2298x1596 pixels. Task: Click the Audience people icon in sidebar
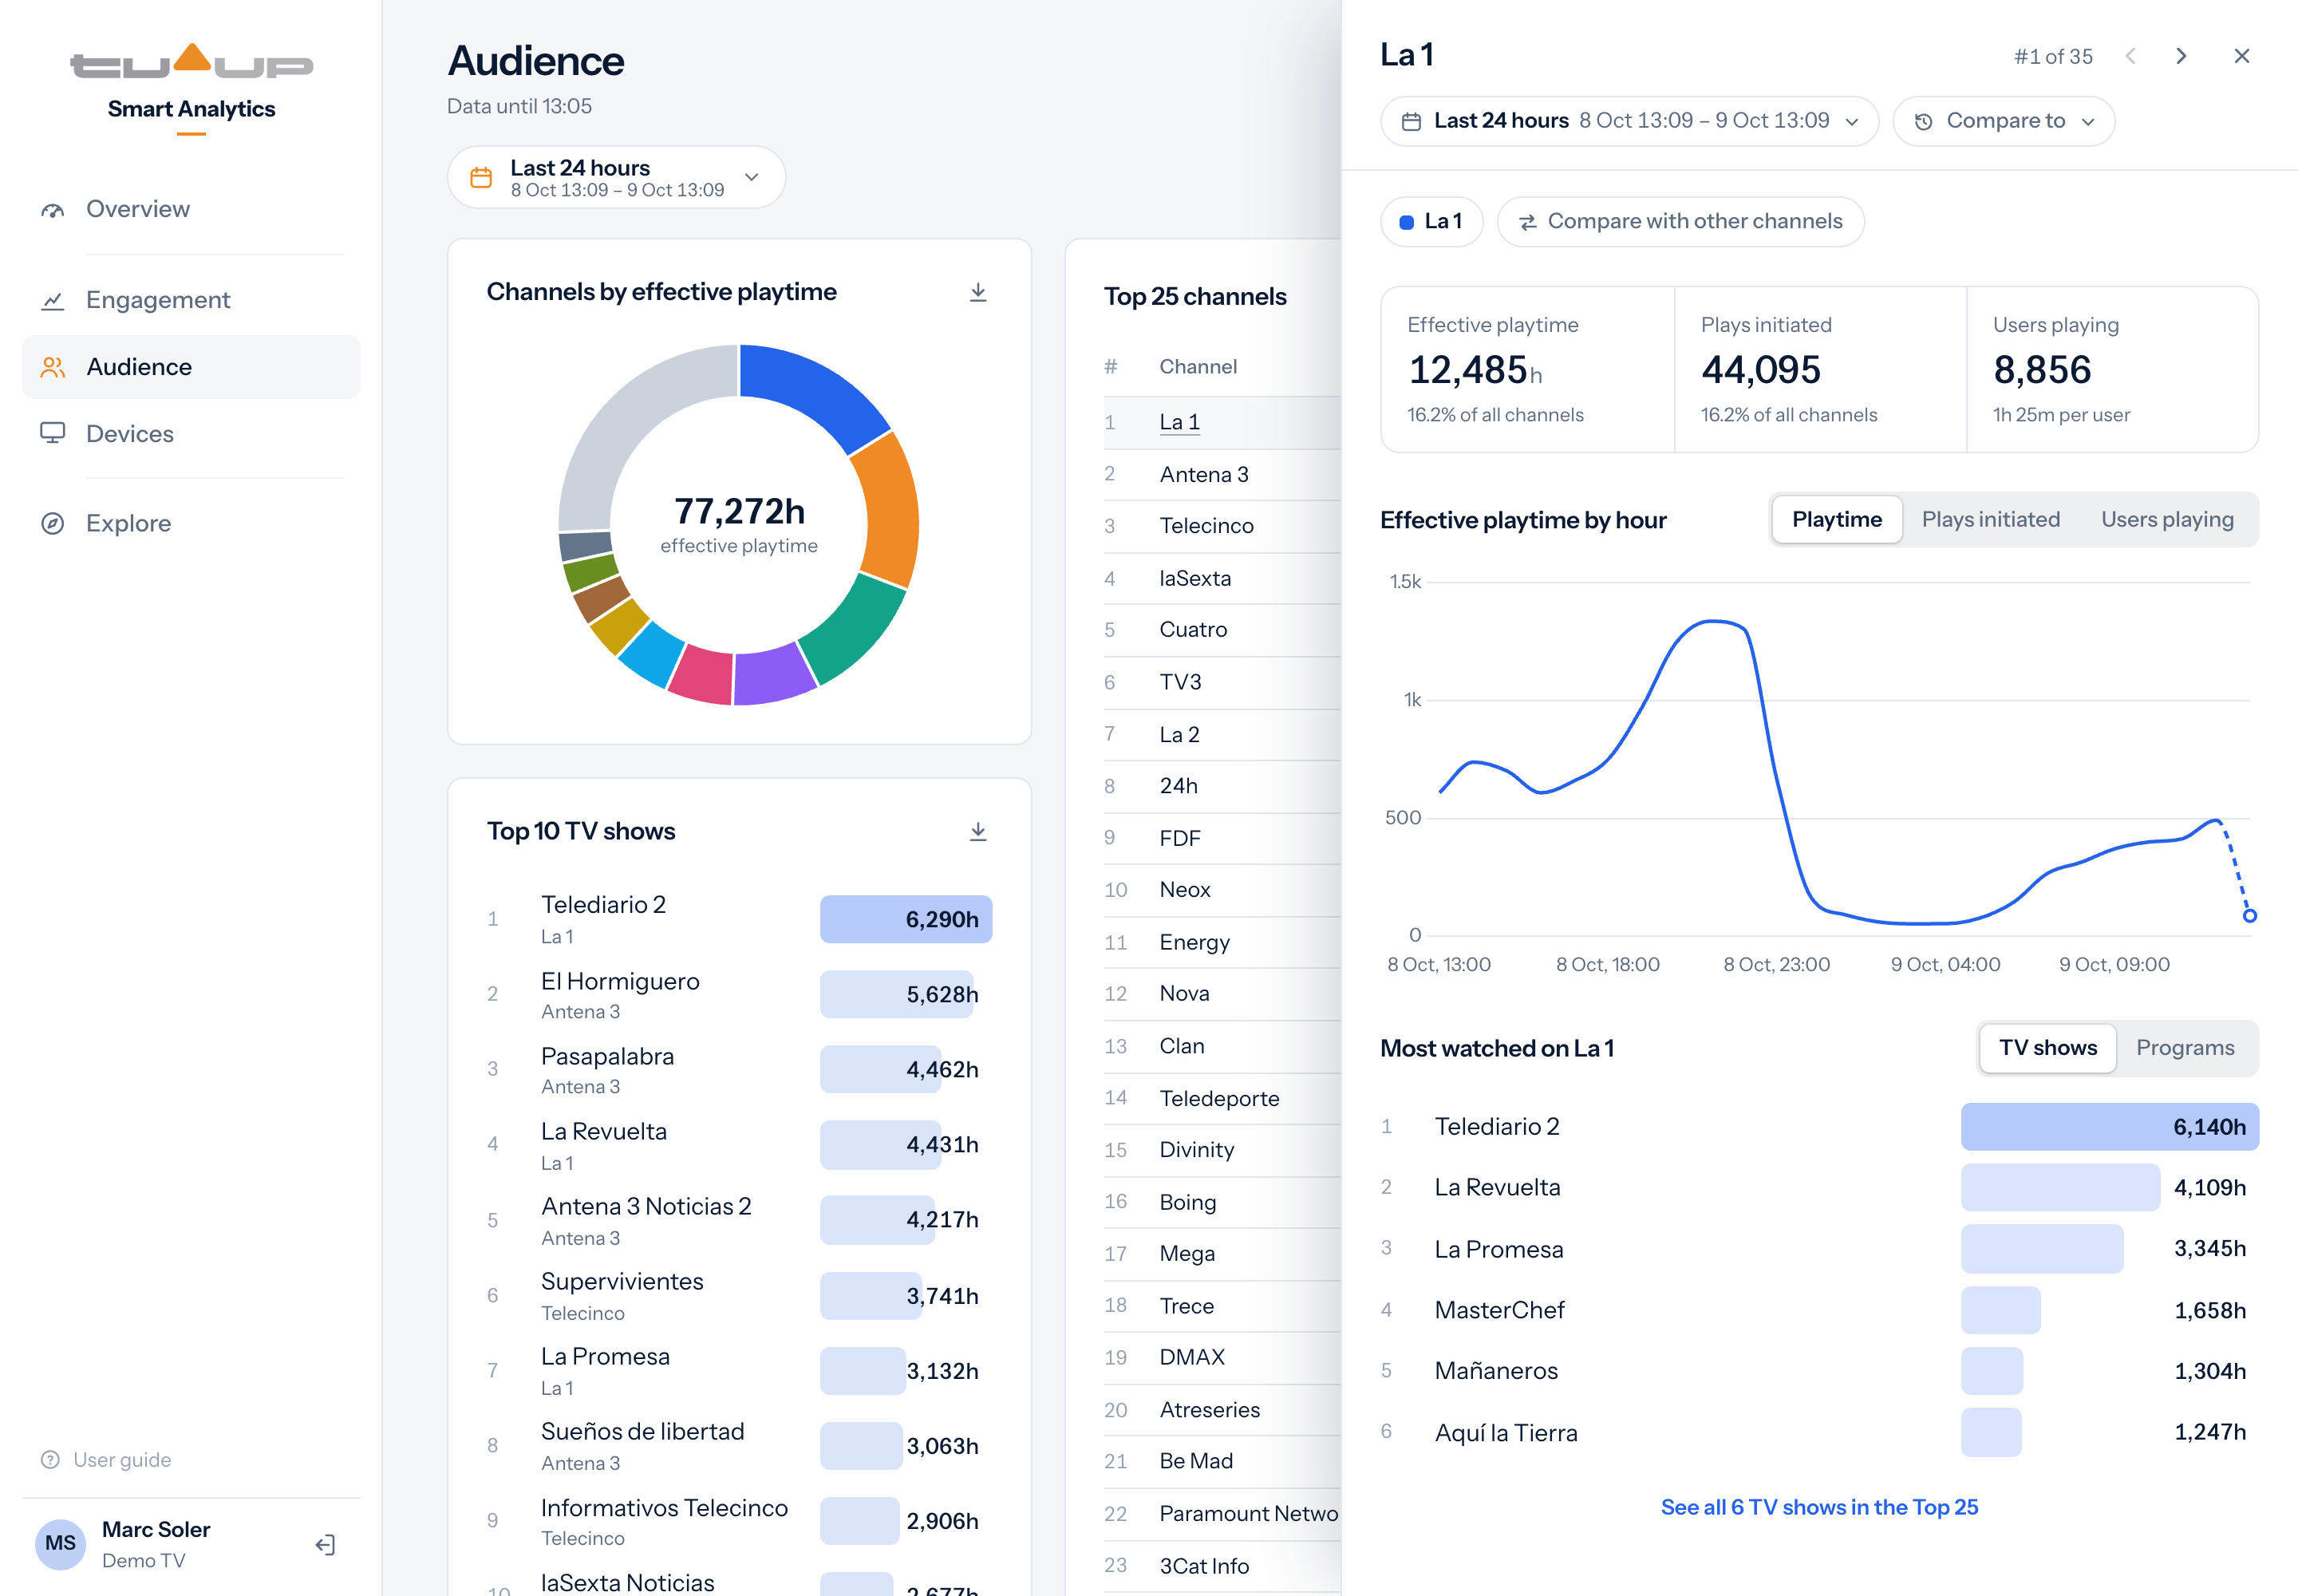[x=53, y=367]
